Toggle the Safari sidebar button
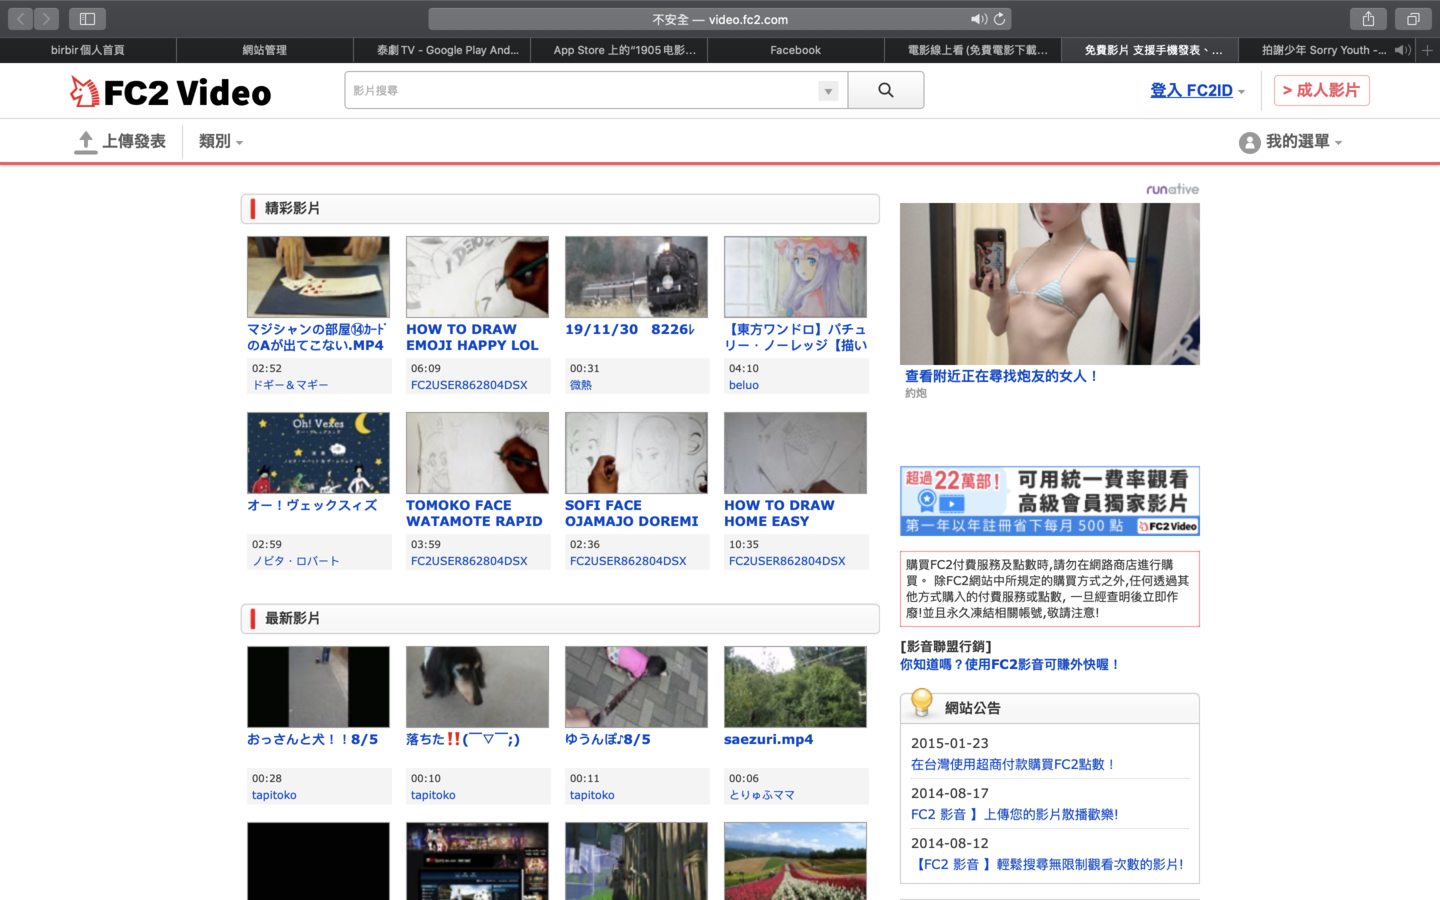Image resolution: width=1440 pixels, height=900 pixels. point(87,19)
